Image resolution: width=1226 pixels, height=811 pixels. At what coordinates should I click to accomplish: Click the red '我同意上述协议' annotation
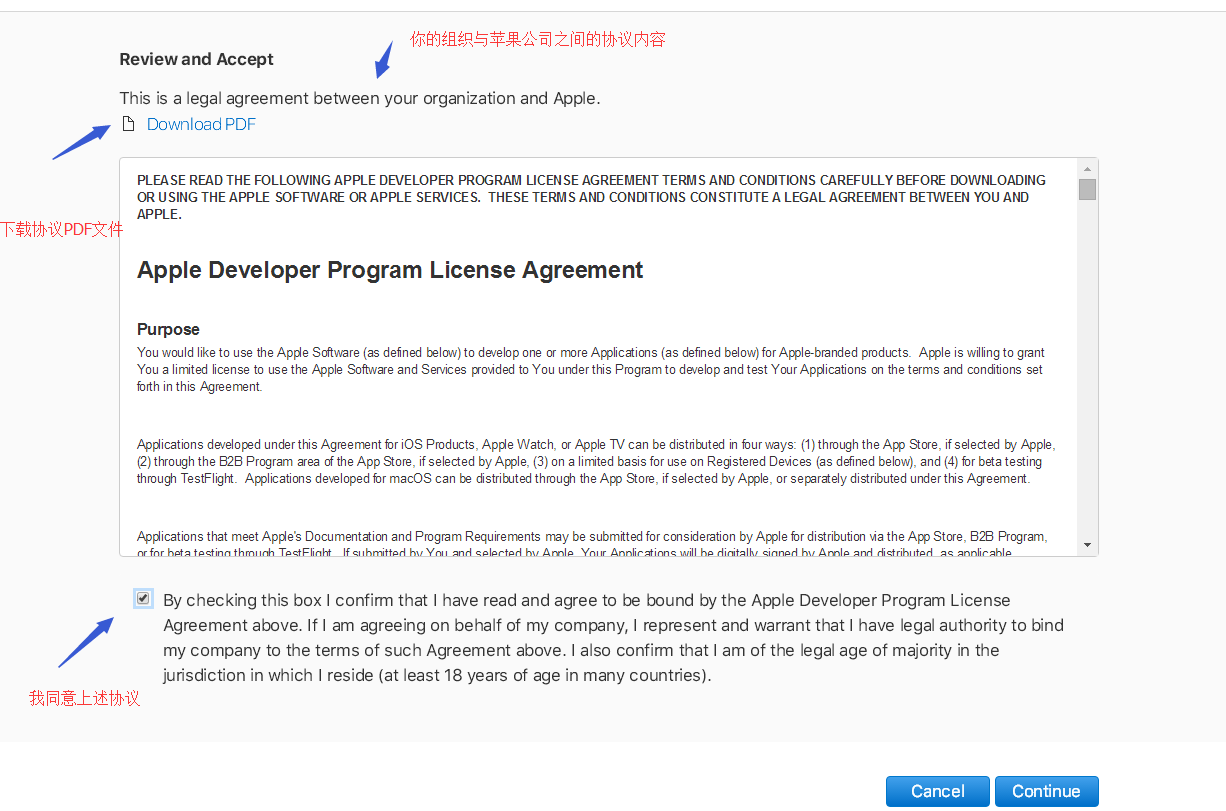84,699
